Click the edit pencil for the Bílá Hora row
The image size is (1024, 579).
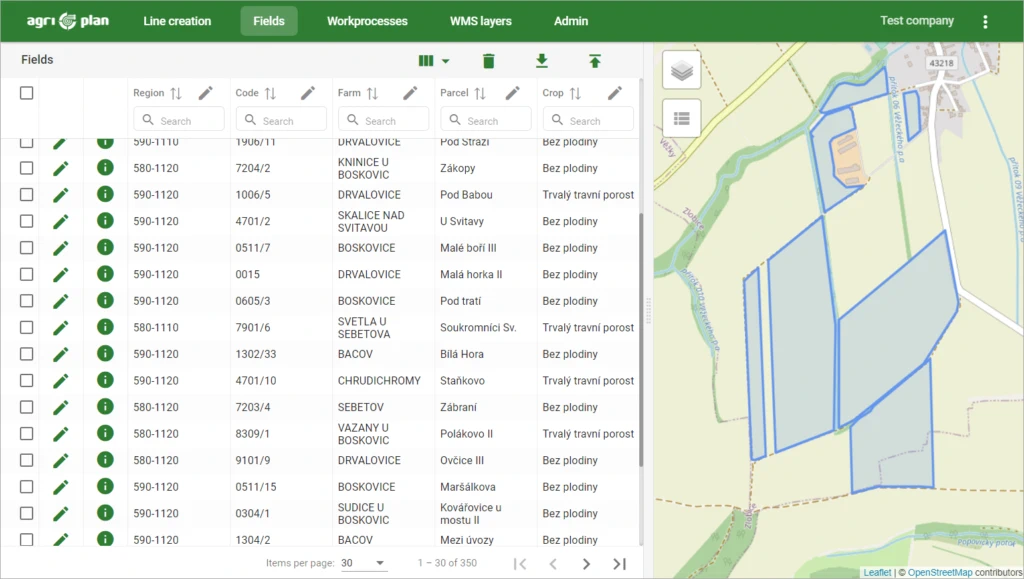[60, 353]
